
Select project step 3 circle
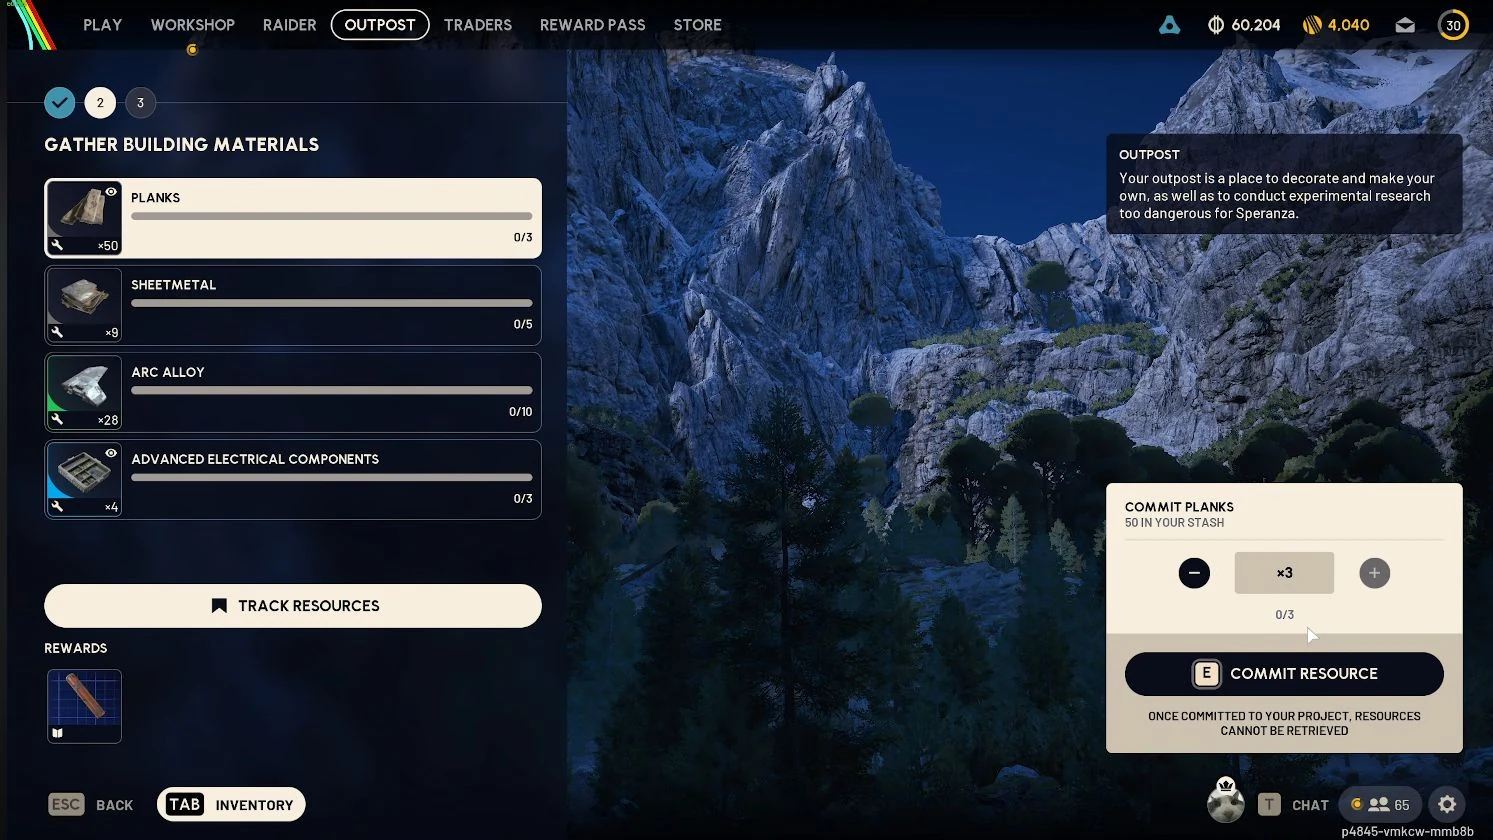pos(140,102)
